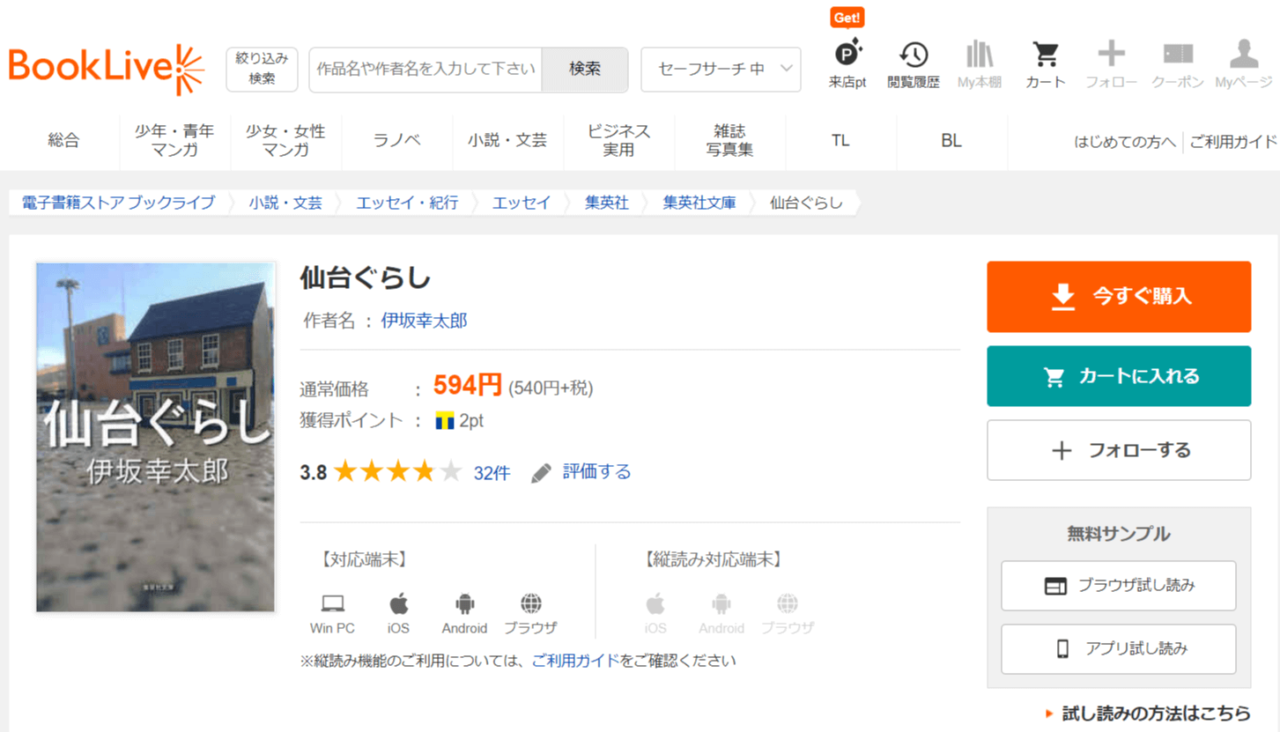Click the 仙台ぐらし title heading
The height and width of the screenshot is (732, 1280).
pyautogui.click(x=365, y=278)
